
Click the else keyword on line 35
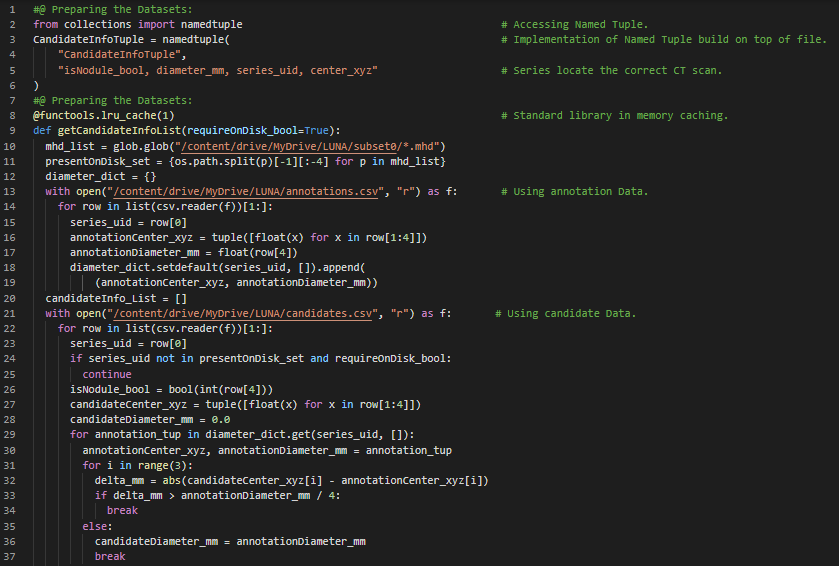coord(97,526)
